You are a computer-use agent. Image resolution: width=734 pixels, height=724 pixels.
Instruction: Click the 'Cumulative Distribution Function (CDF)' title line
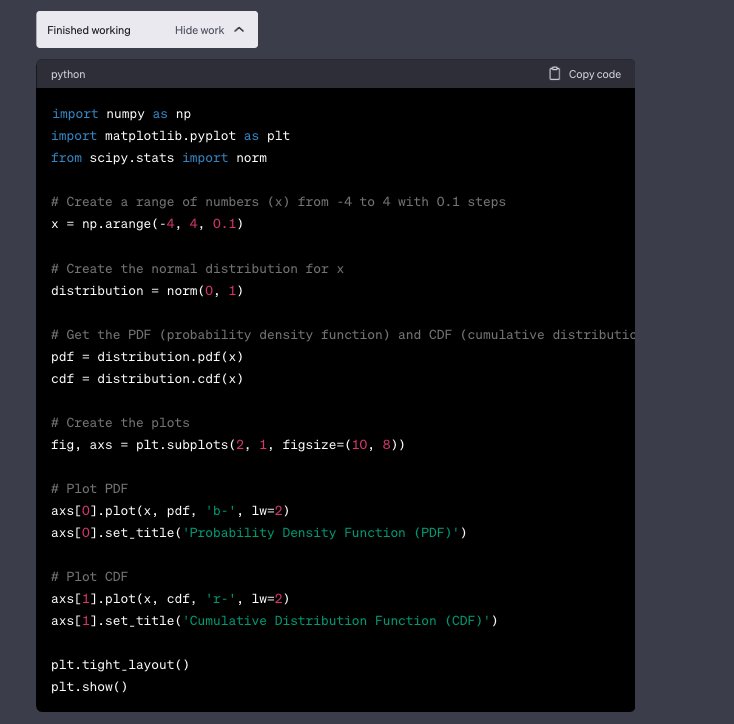274,621
